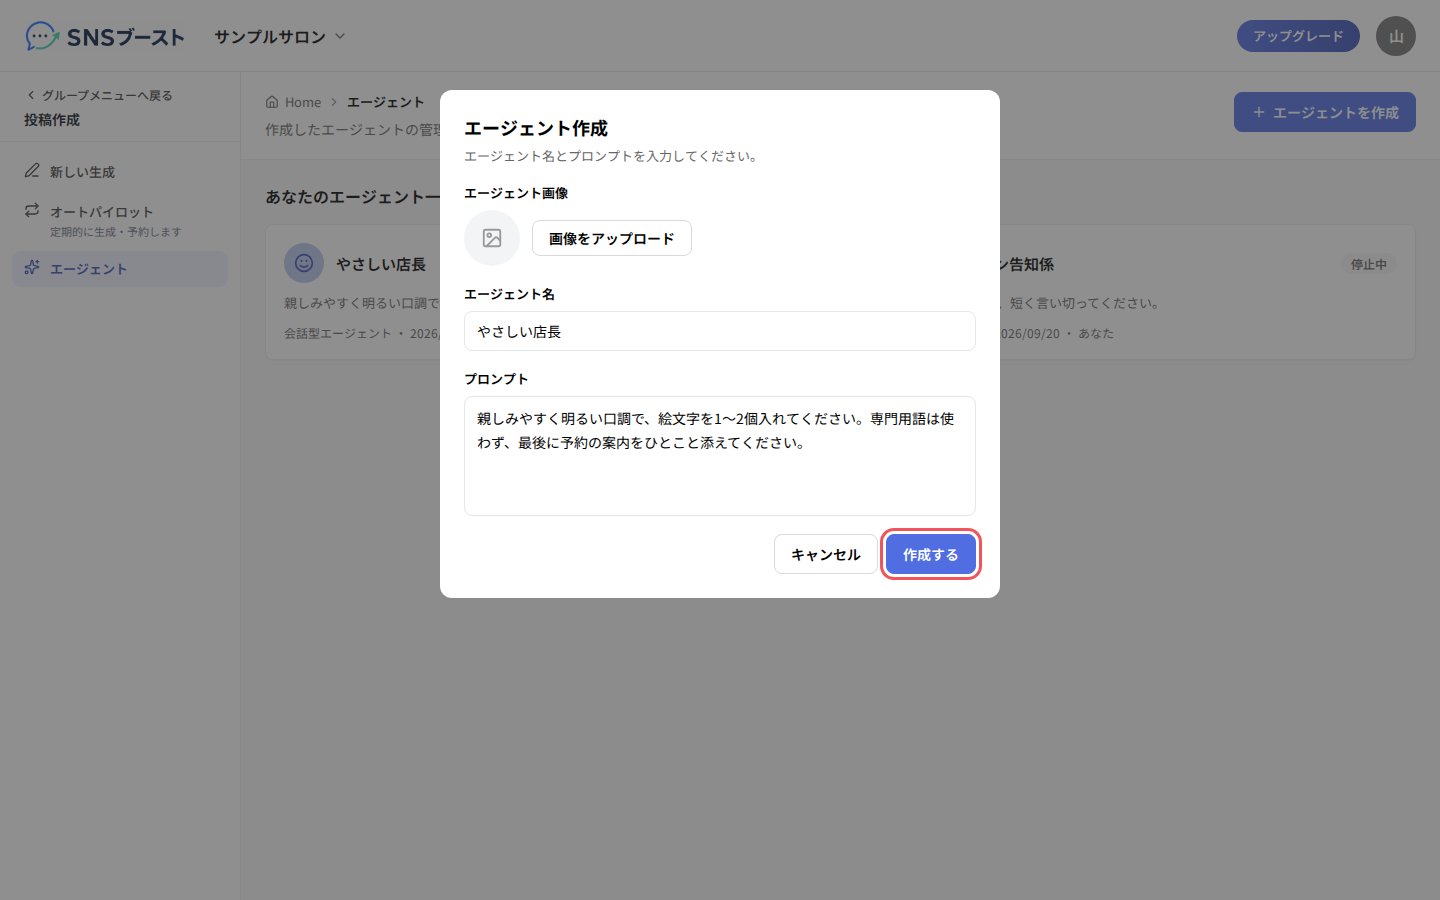Click the agent image placeholder icon
1440x900 pixels.
click(492, 238)
